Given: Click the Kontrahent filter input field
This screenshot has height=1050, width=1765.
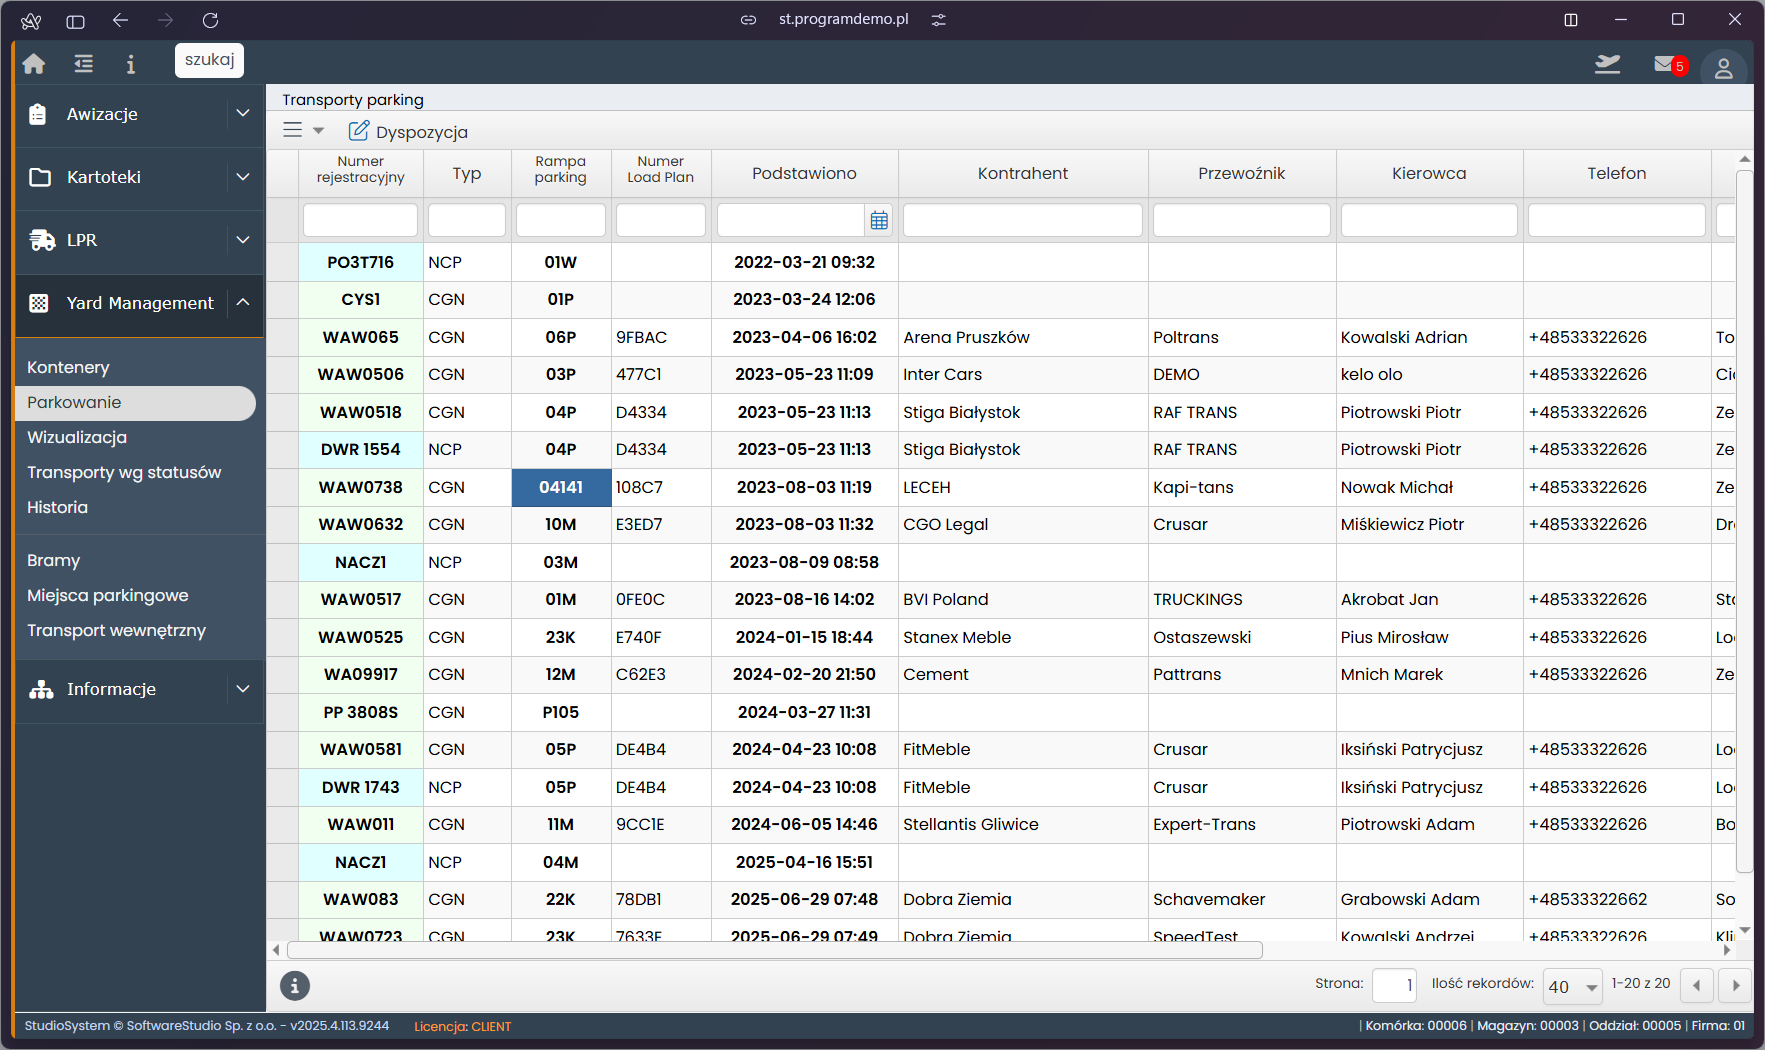Looking at the screenshot, I should [1022, 221].
